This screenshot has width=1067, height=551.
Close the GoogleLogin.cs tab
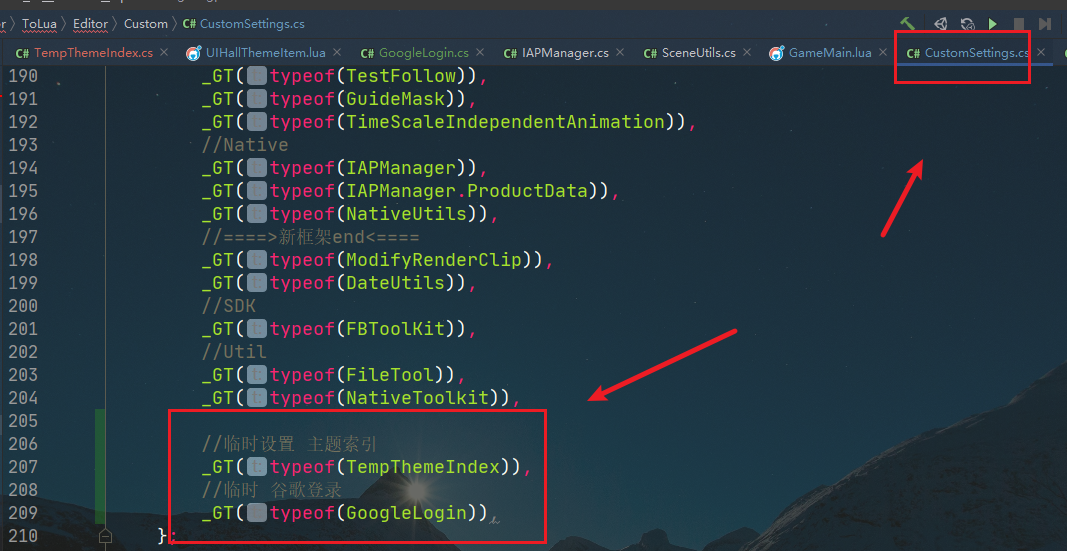(480, 52)
